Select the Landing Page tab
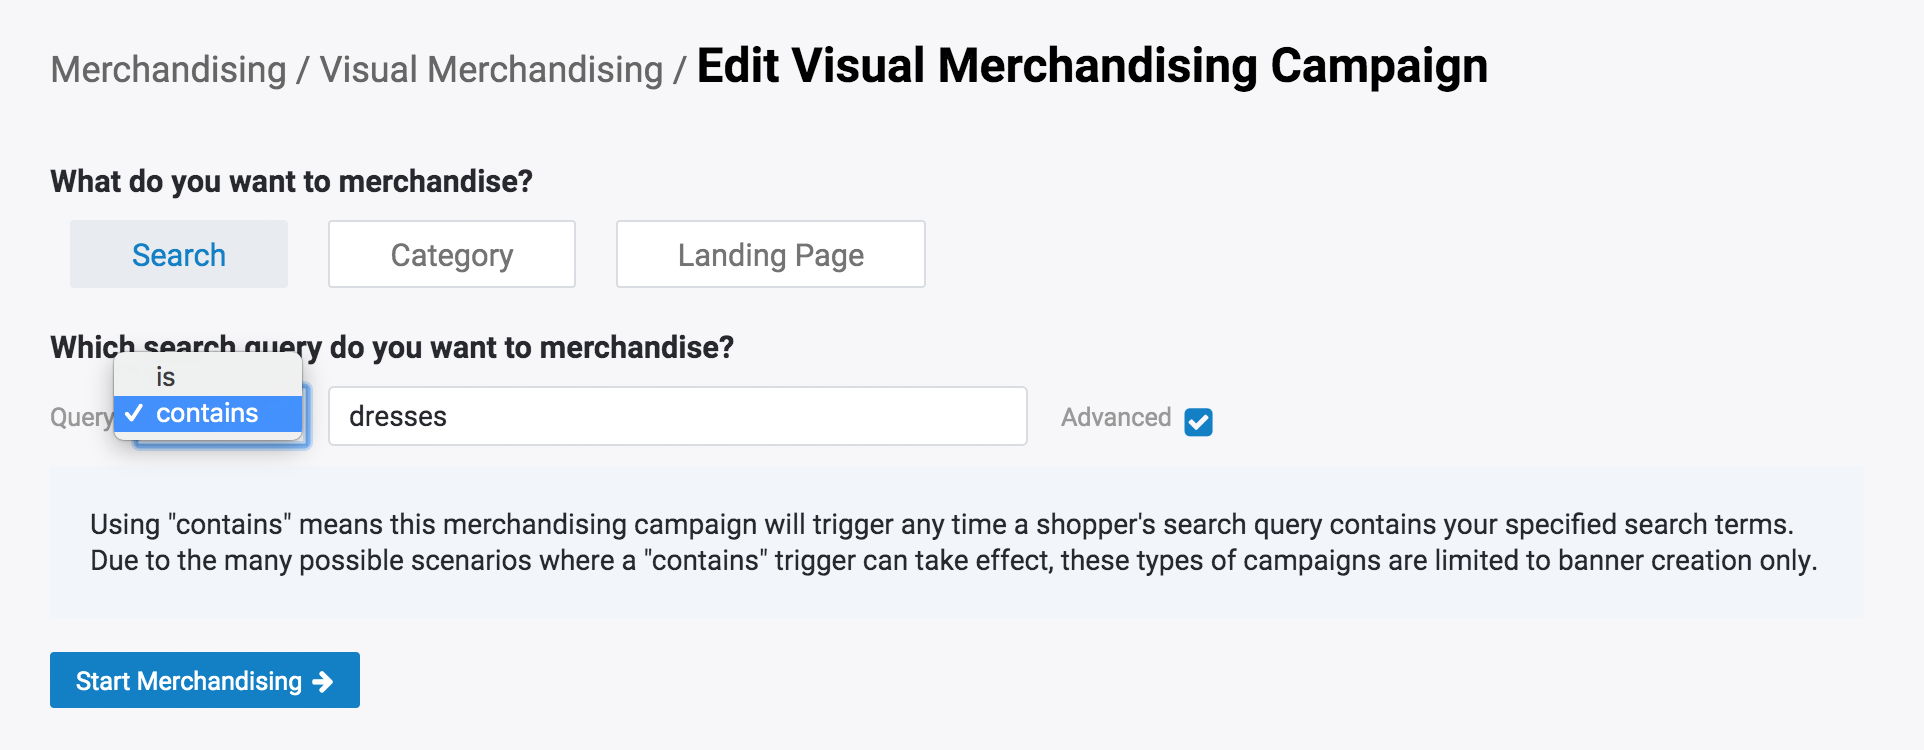 [x=770, y=255]
